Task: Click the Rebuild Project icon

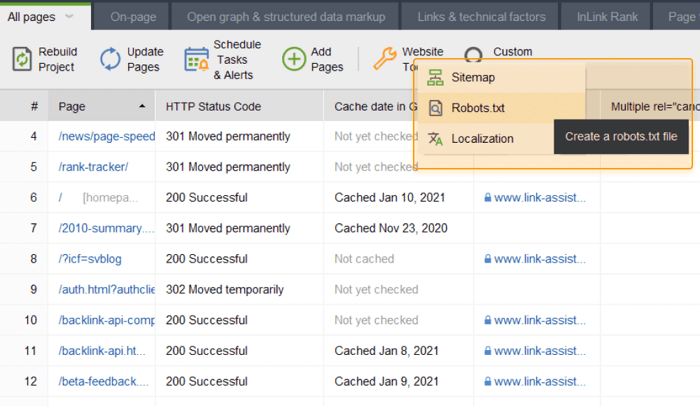Action: [22, 60]
